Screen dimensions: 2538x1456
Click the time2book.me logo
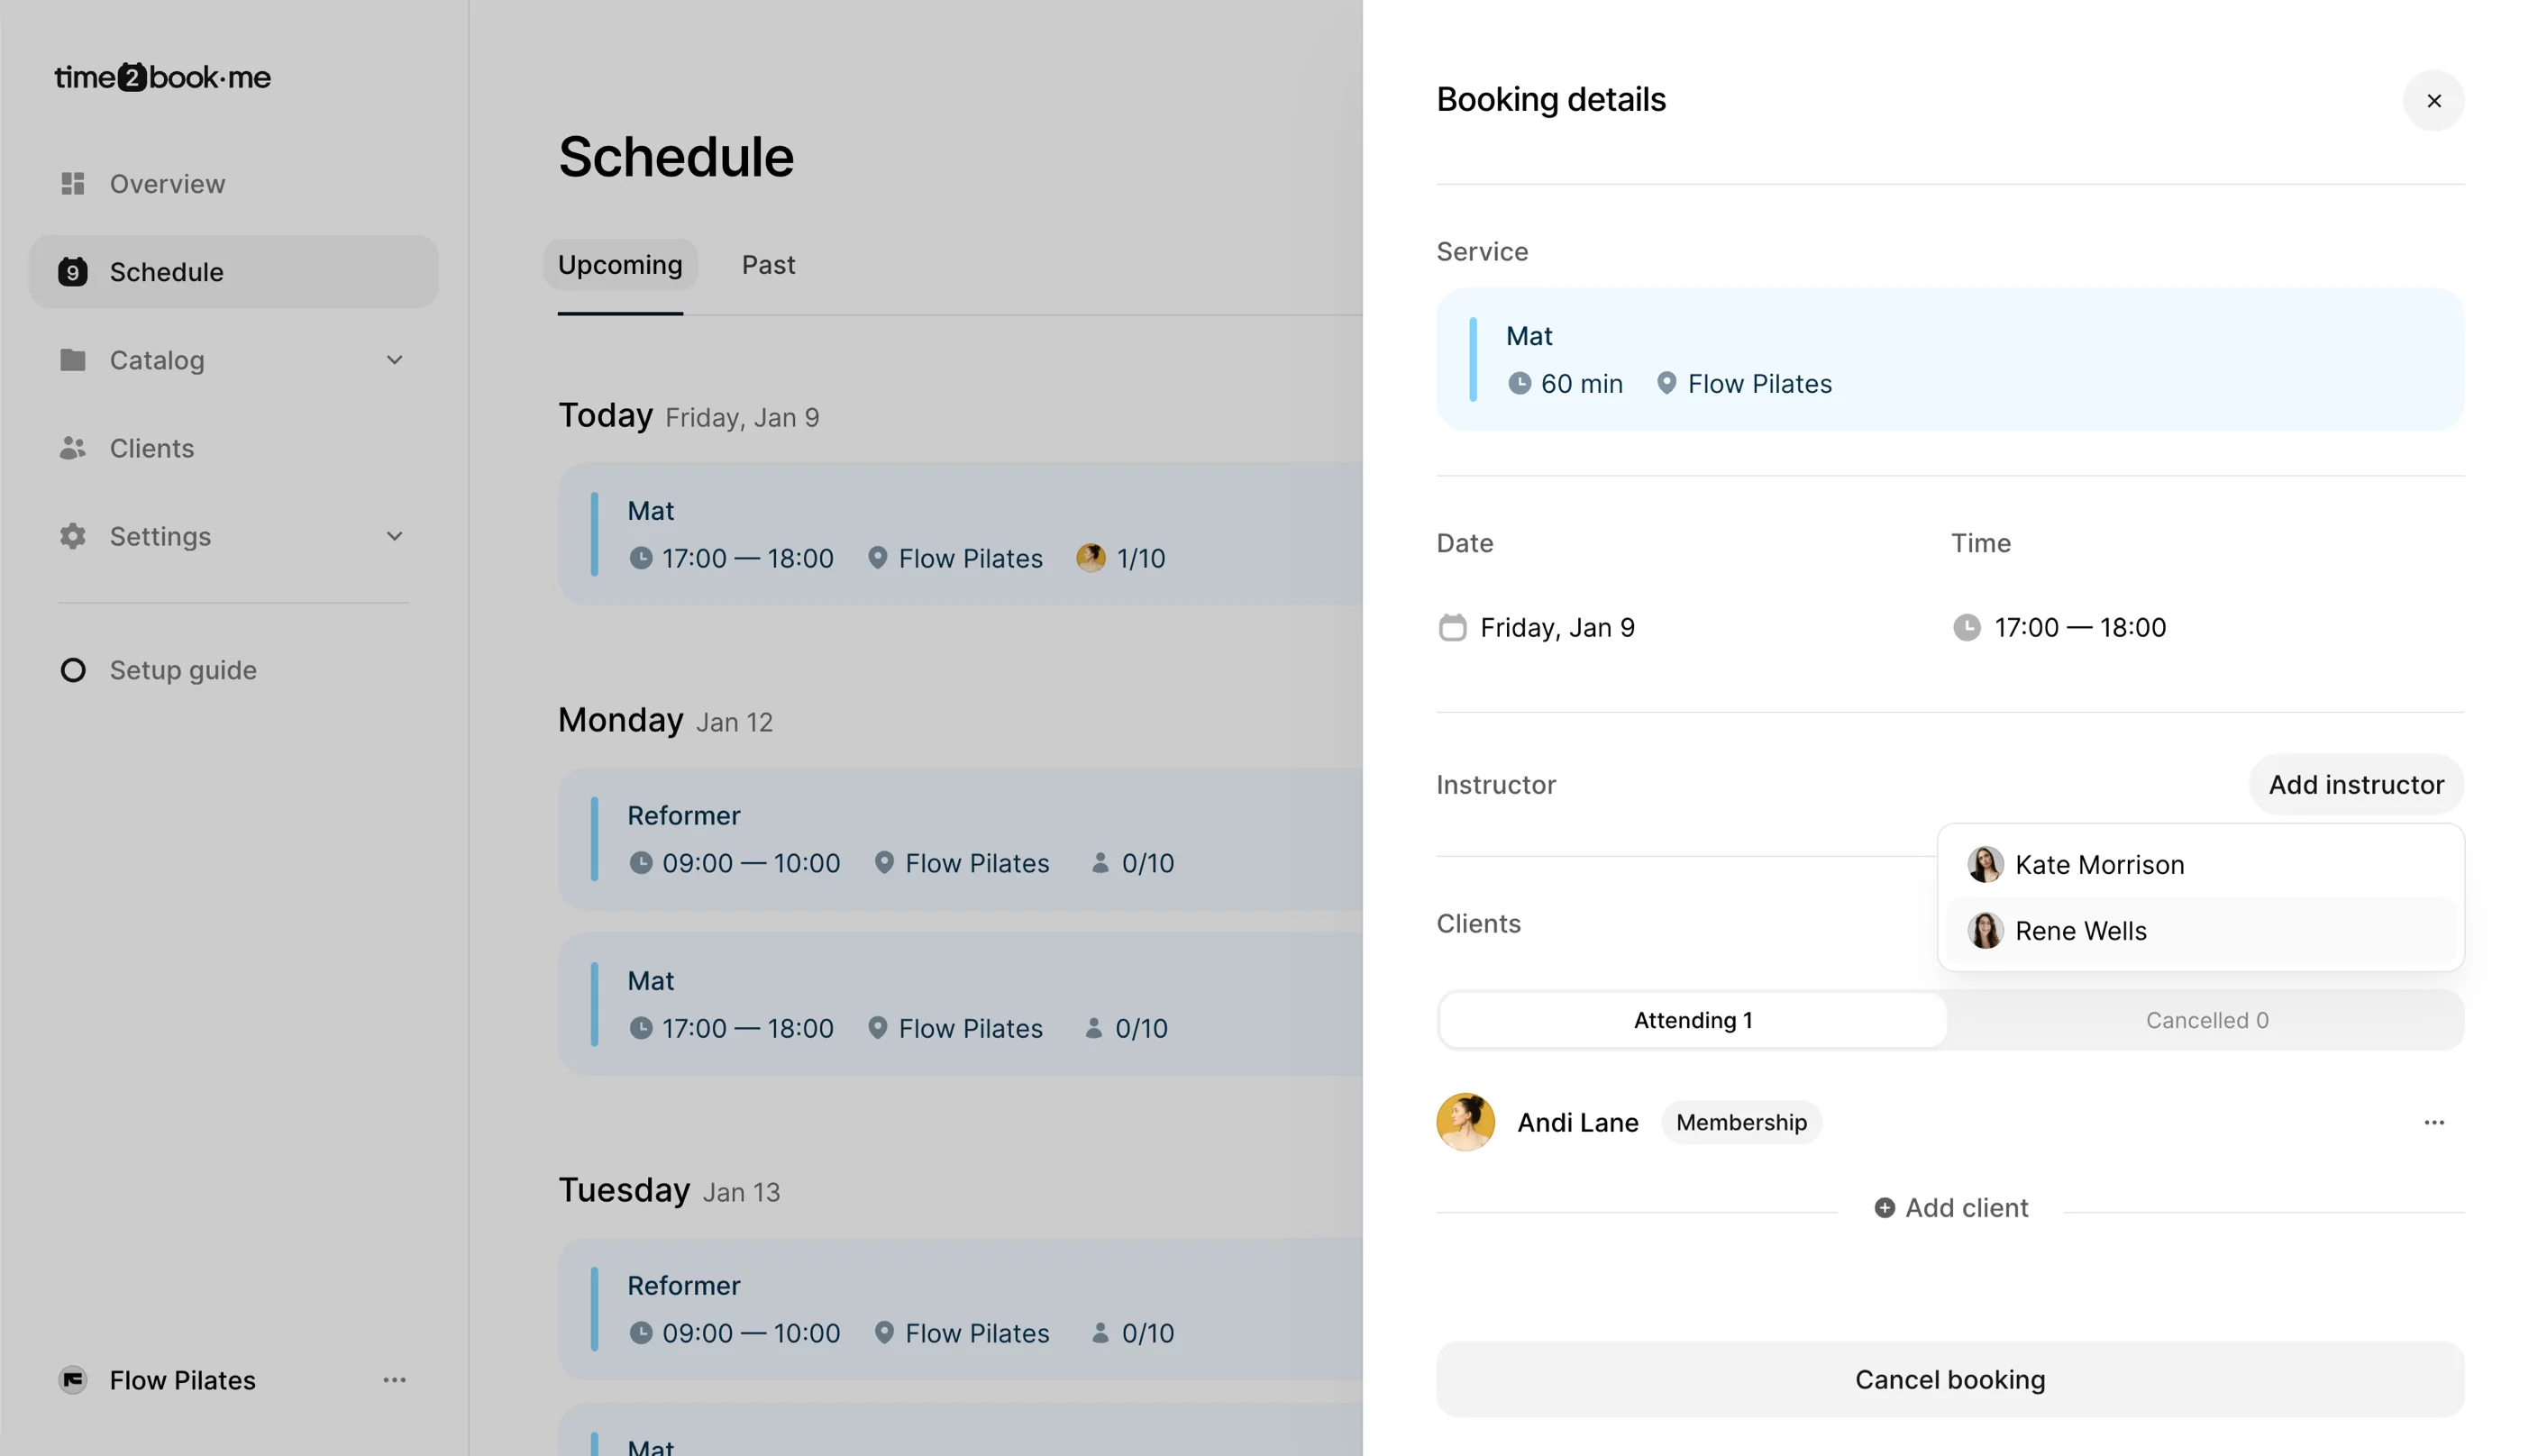[x=162, y=77]
